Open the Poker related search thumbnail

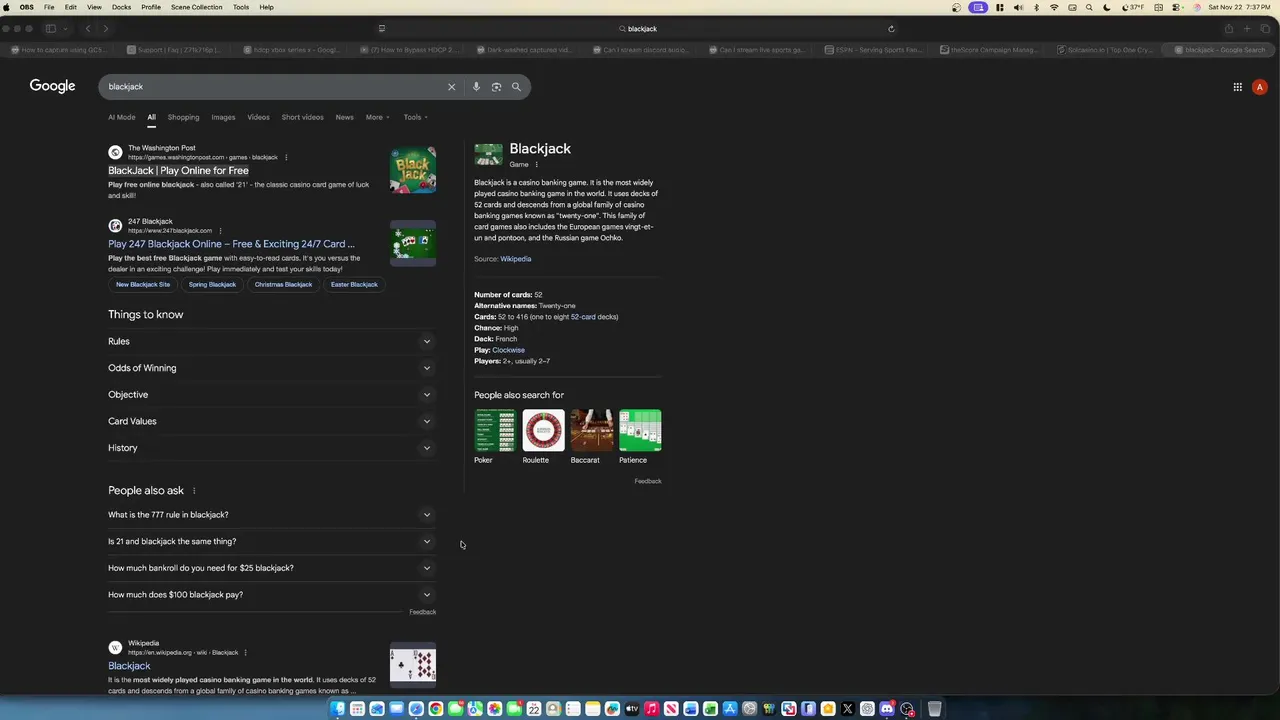coord(495,431)
